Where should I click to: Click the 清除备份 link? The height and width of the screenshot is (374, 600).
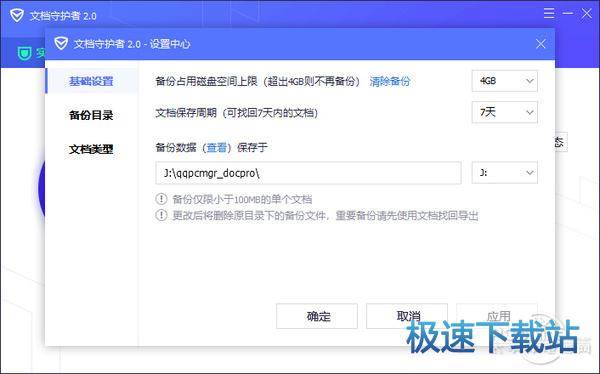(390, 81)
